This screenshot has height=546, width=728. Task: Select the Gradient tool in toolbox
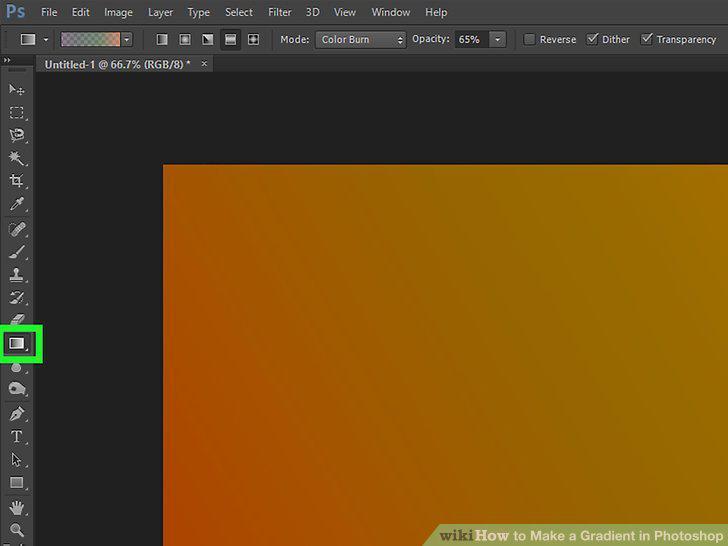pyautogui.click(x=17, y=344)
